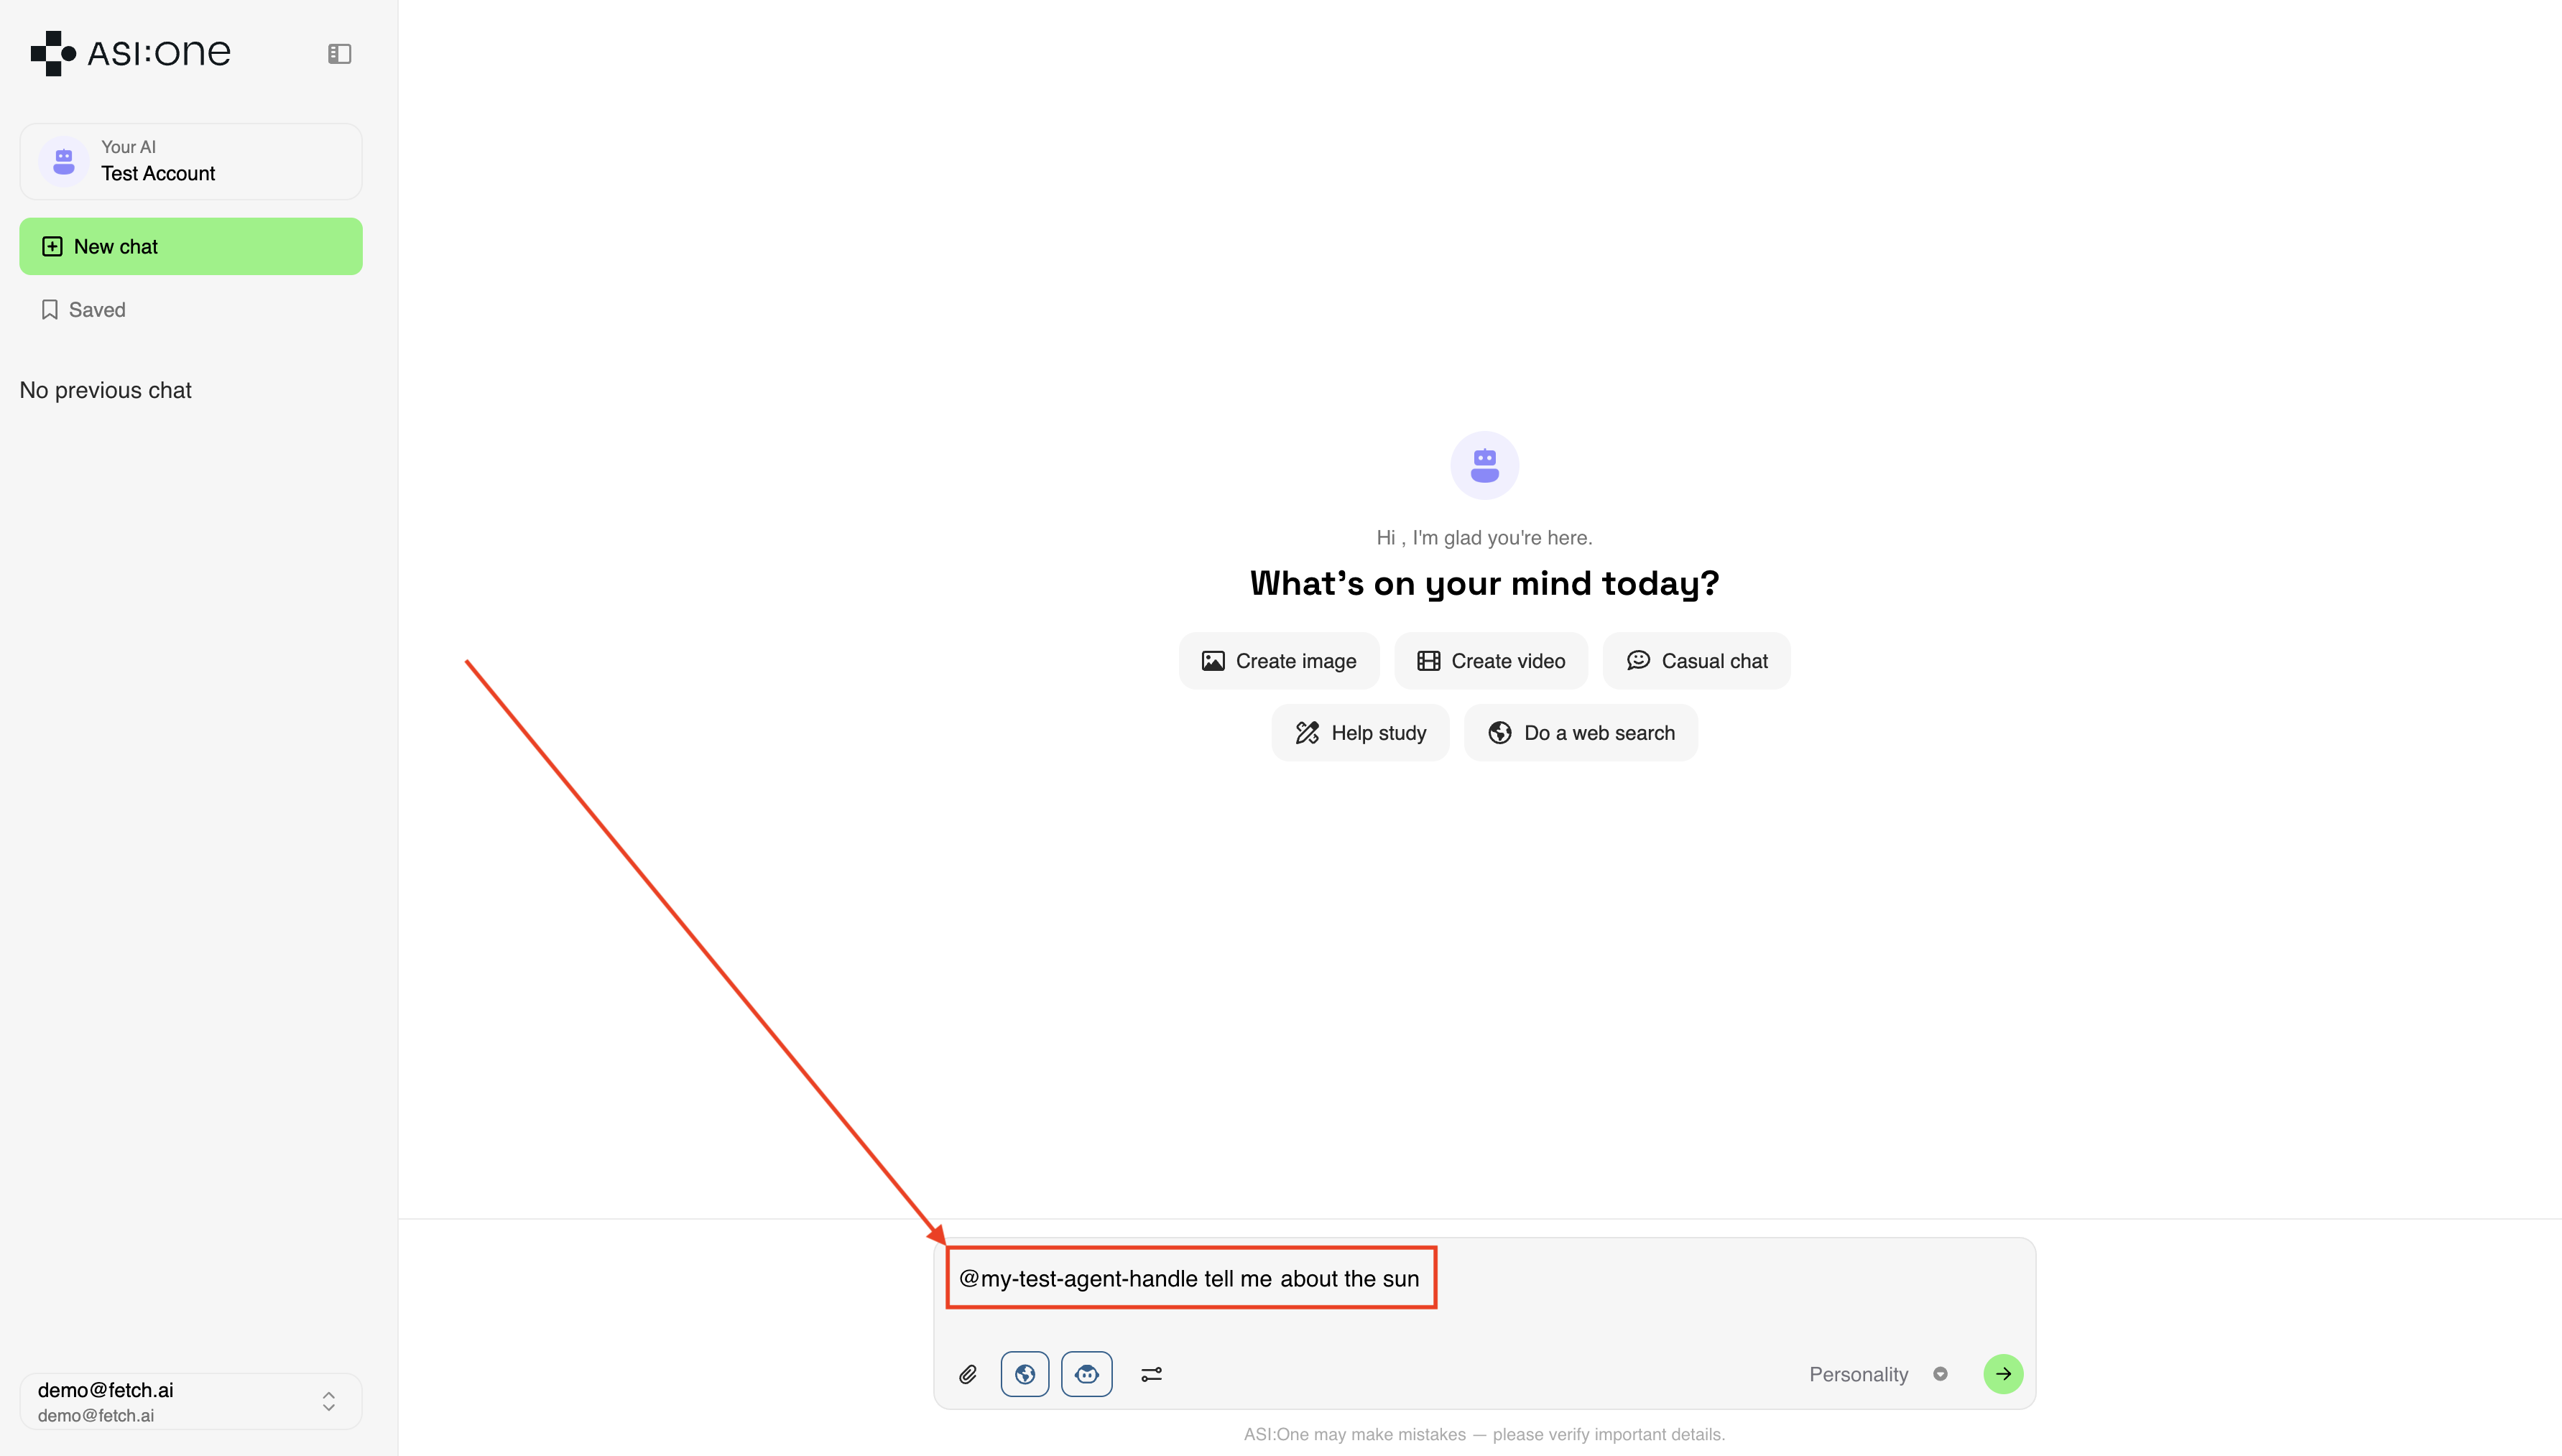Click the ASI:One logo

pyautogui.click(x=131, y=53)
